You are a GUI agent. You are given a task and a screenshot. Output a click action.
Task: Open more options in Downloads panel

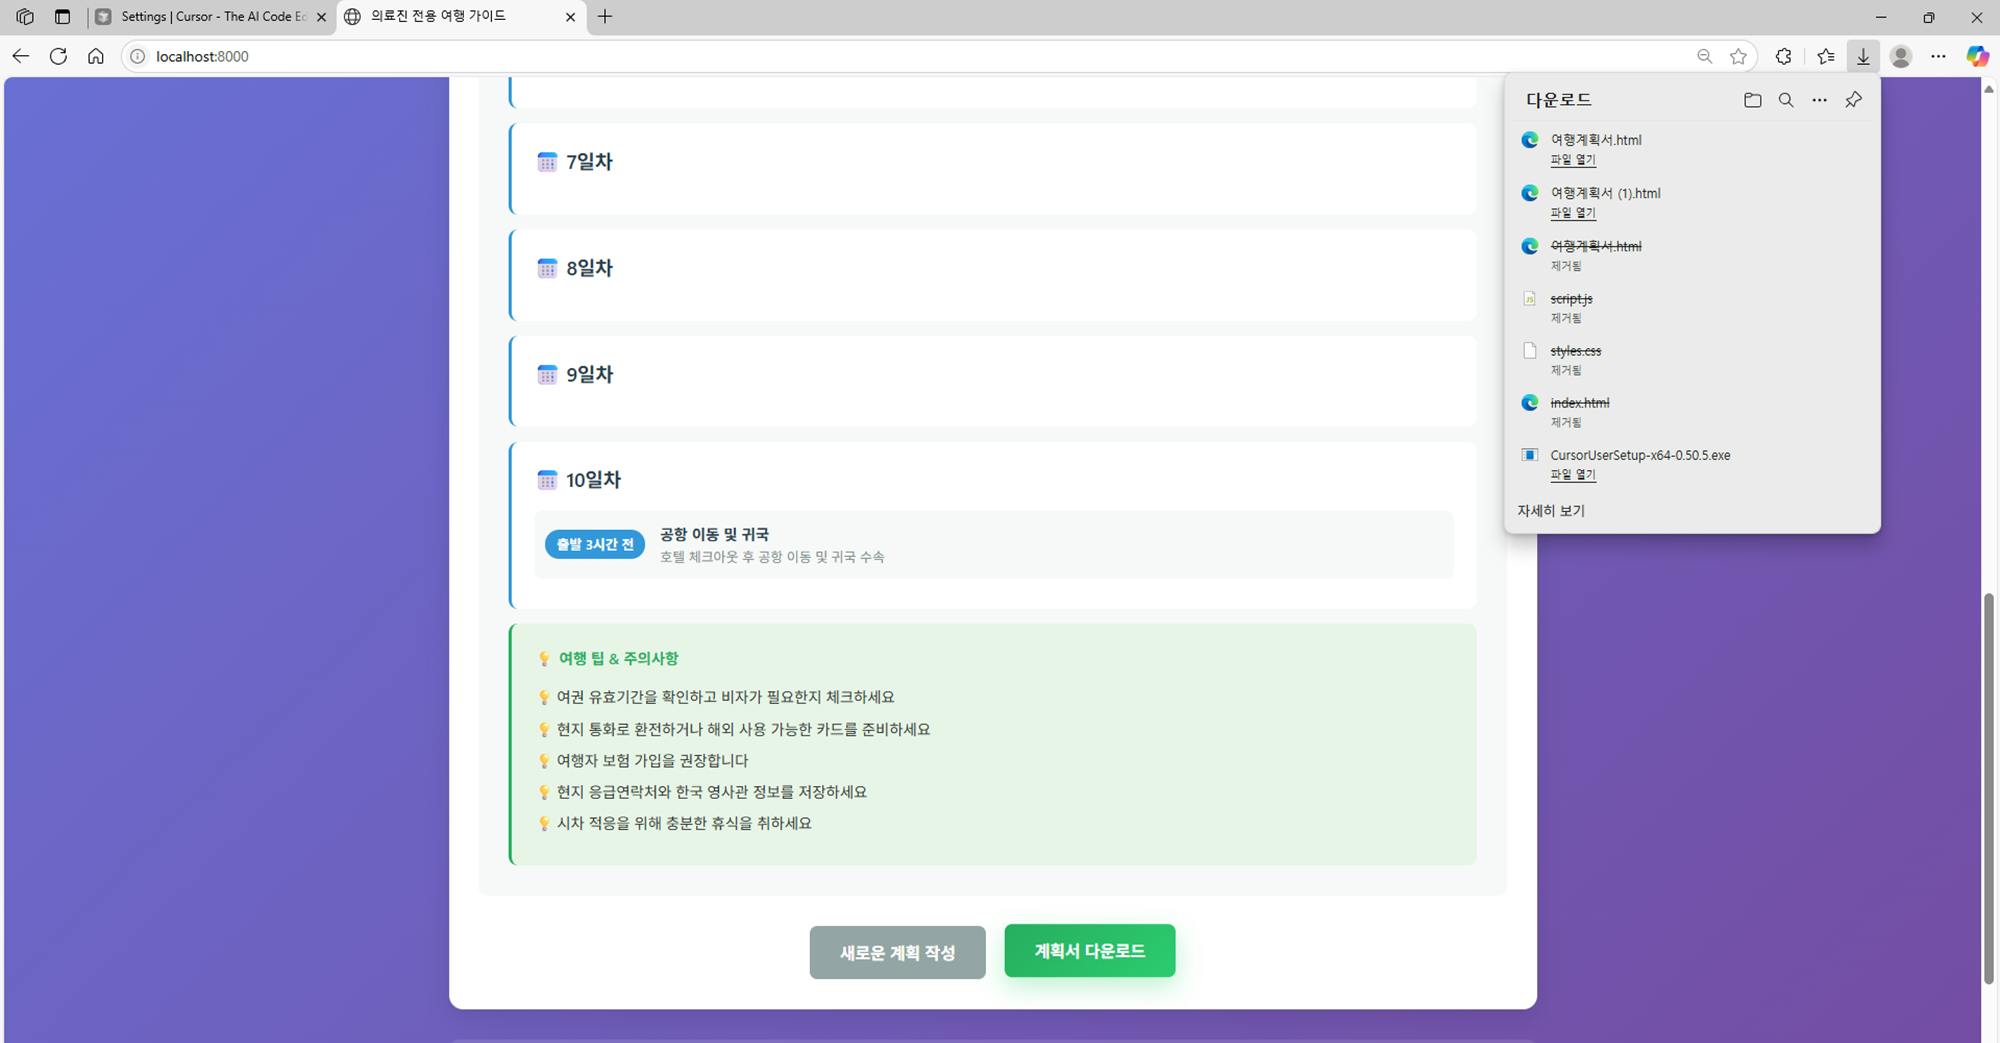[x=1819, y=100]
